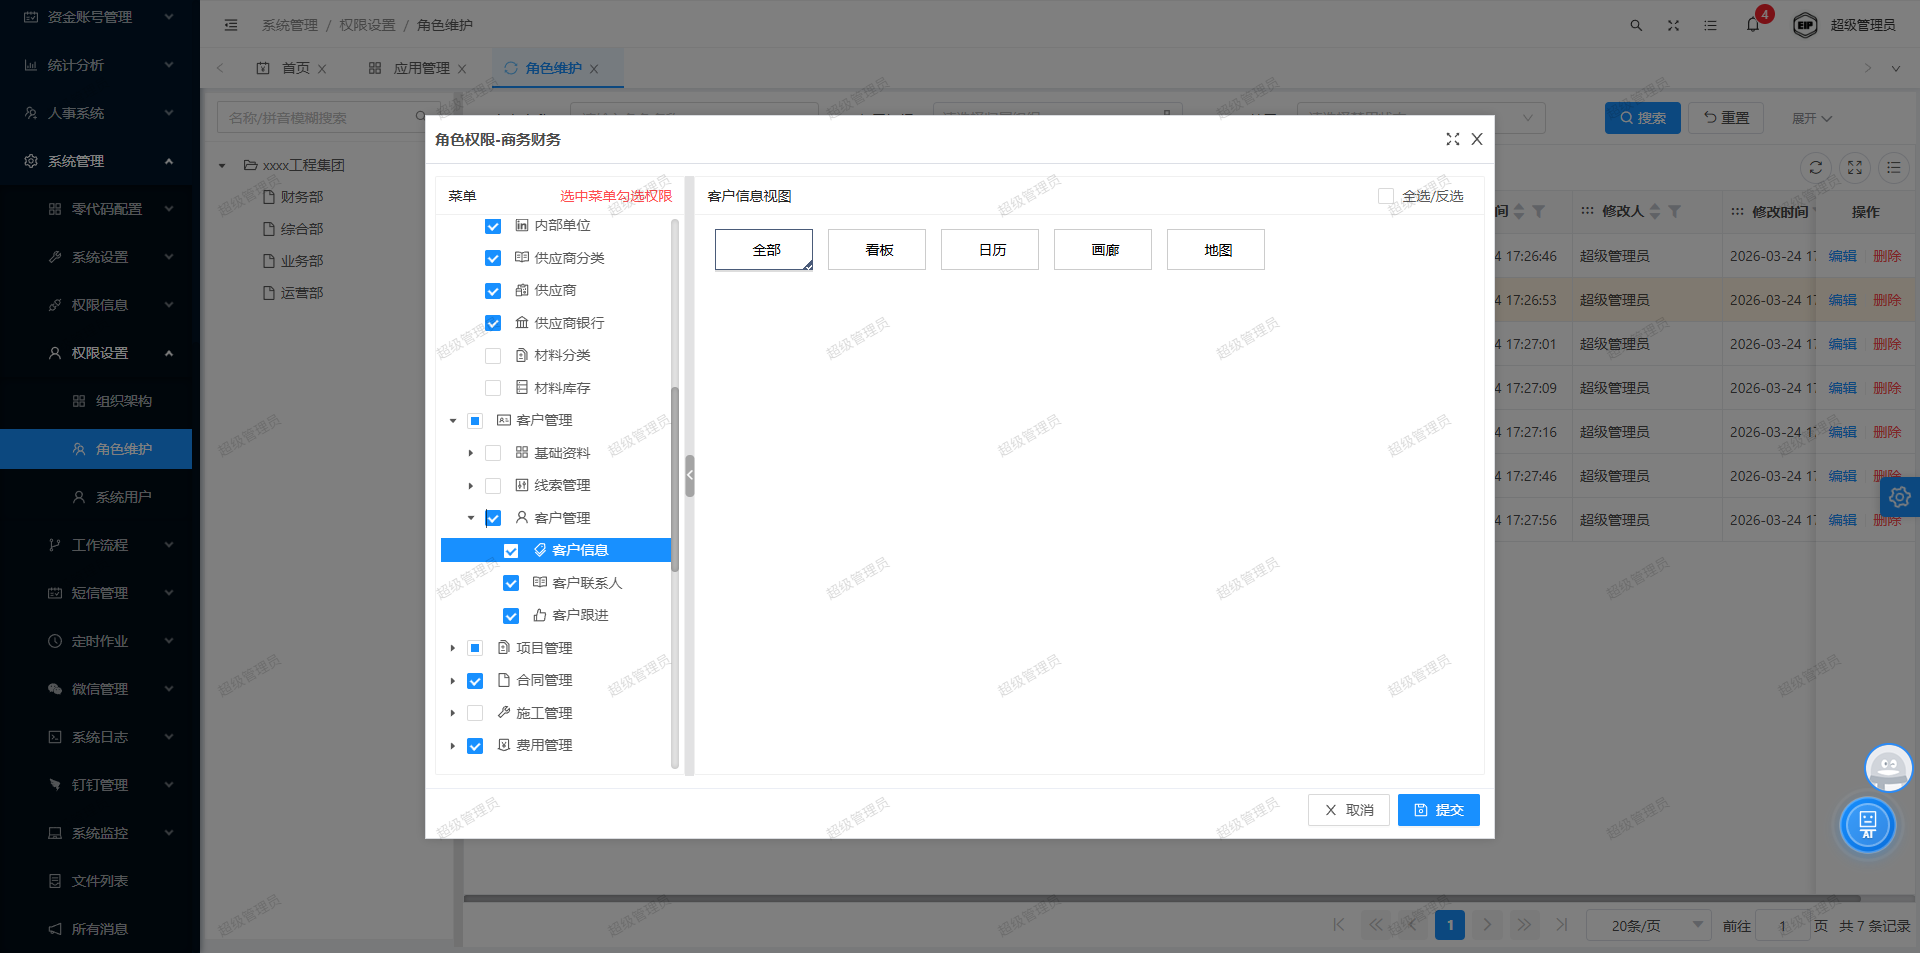Image resolution: width=1920 pixels, height=953 pixels.
Task: Click the 客户信息 tag icon in menu tree
Action: pos(540,550)
